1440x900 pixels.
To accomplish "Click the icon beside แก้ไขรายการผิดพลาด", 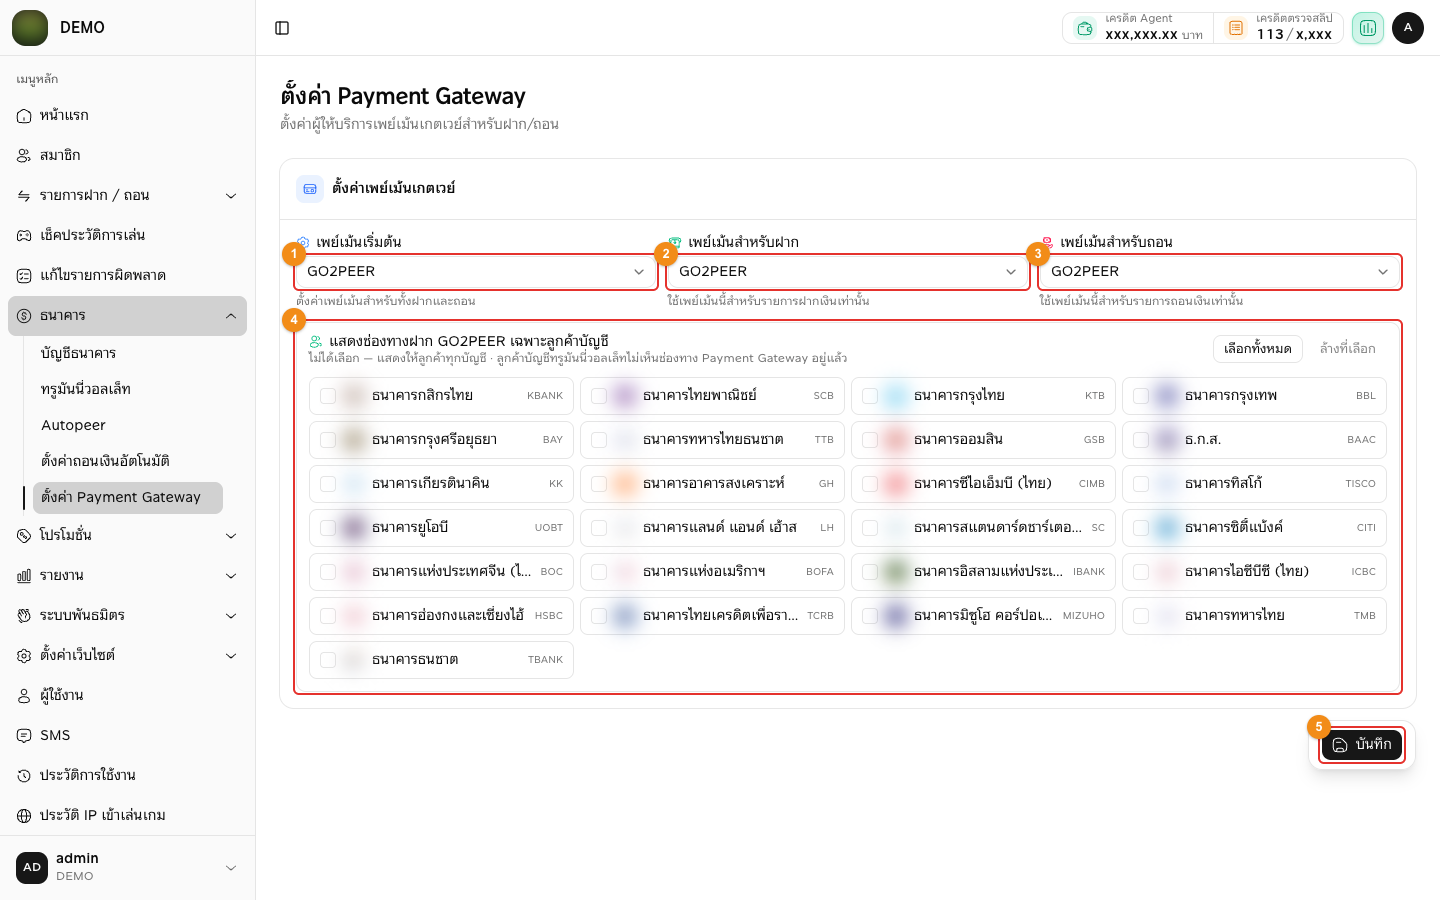I will point(24,276).
